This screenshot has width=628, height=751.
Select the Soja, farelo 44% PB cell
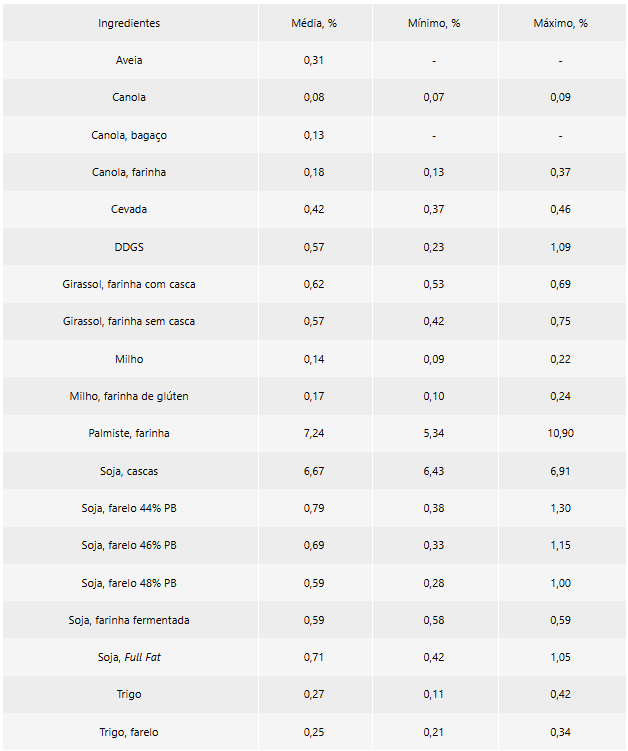[x=129, y=508]
